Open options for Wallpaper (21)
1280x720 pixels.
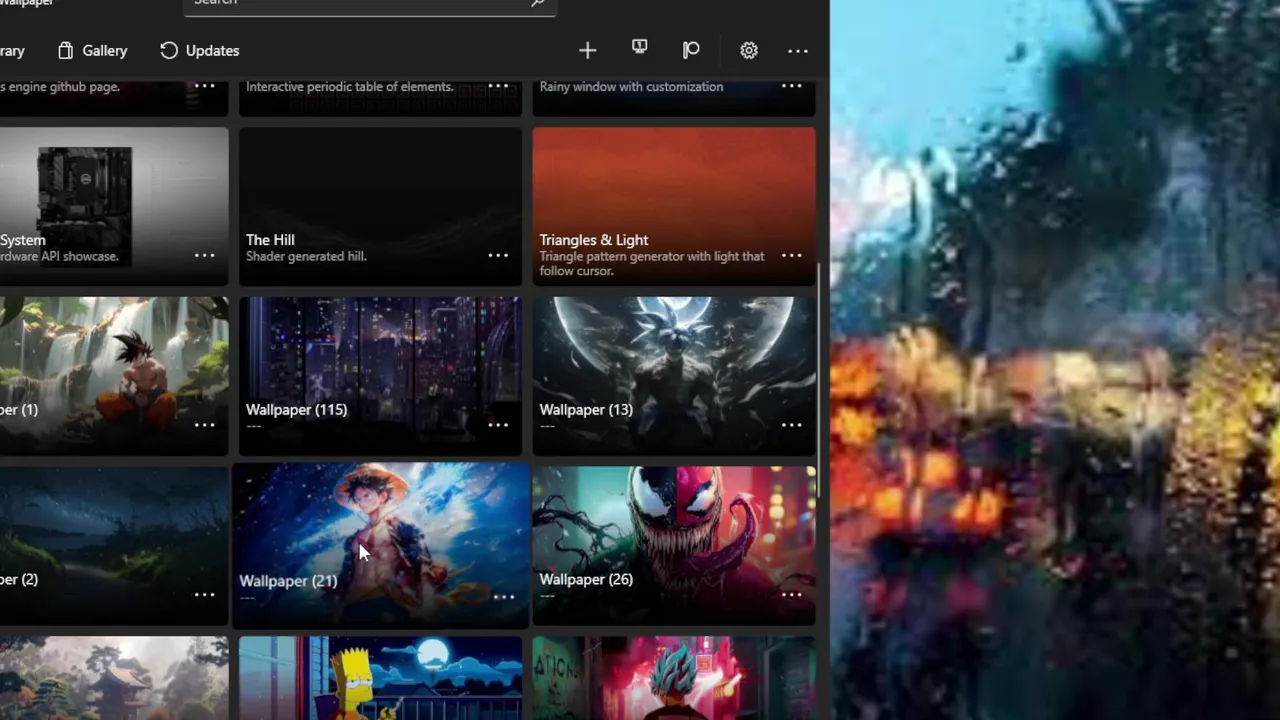pos(503,597)
